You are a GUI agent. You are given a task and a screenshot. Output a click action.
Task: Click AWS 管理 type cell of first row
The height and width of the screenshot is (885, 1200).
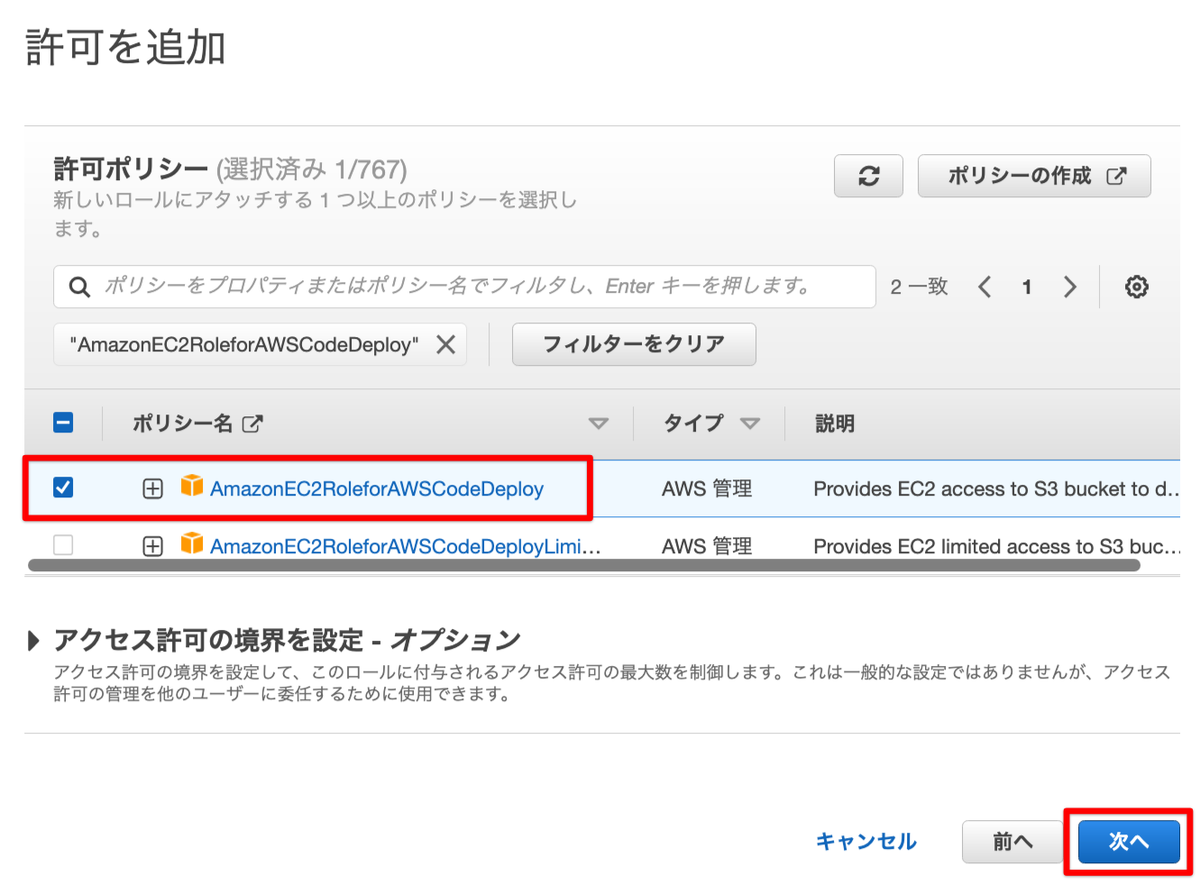coord(707,489)
